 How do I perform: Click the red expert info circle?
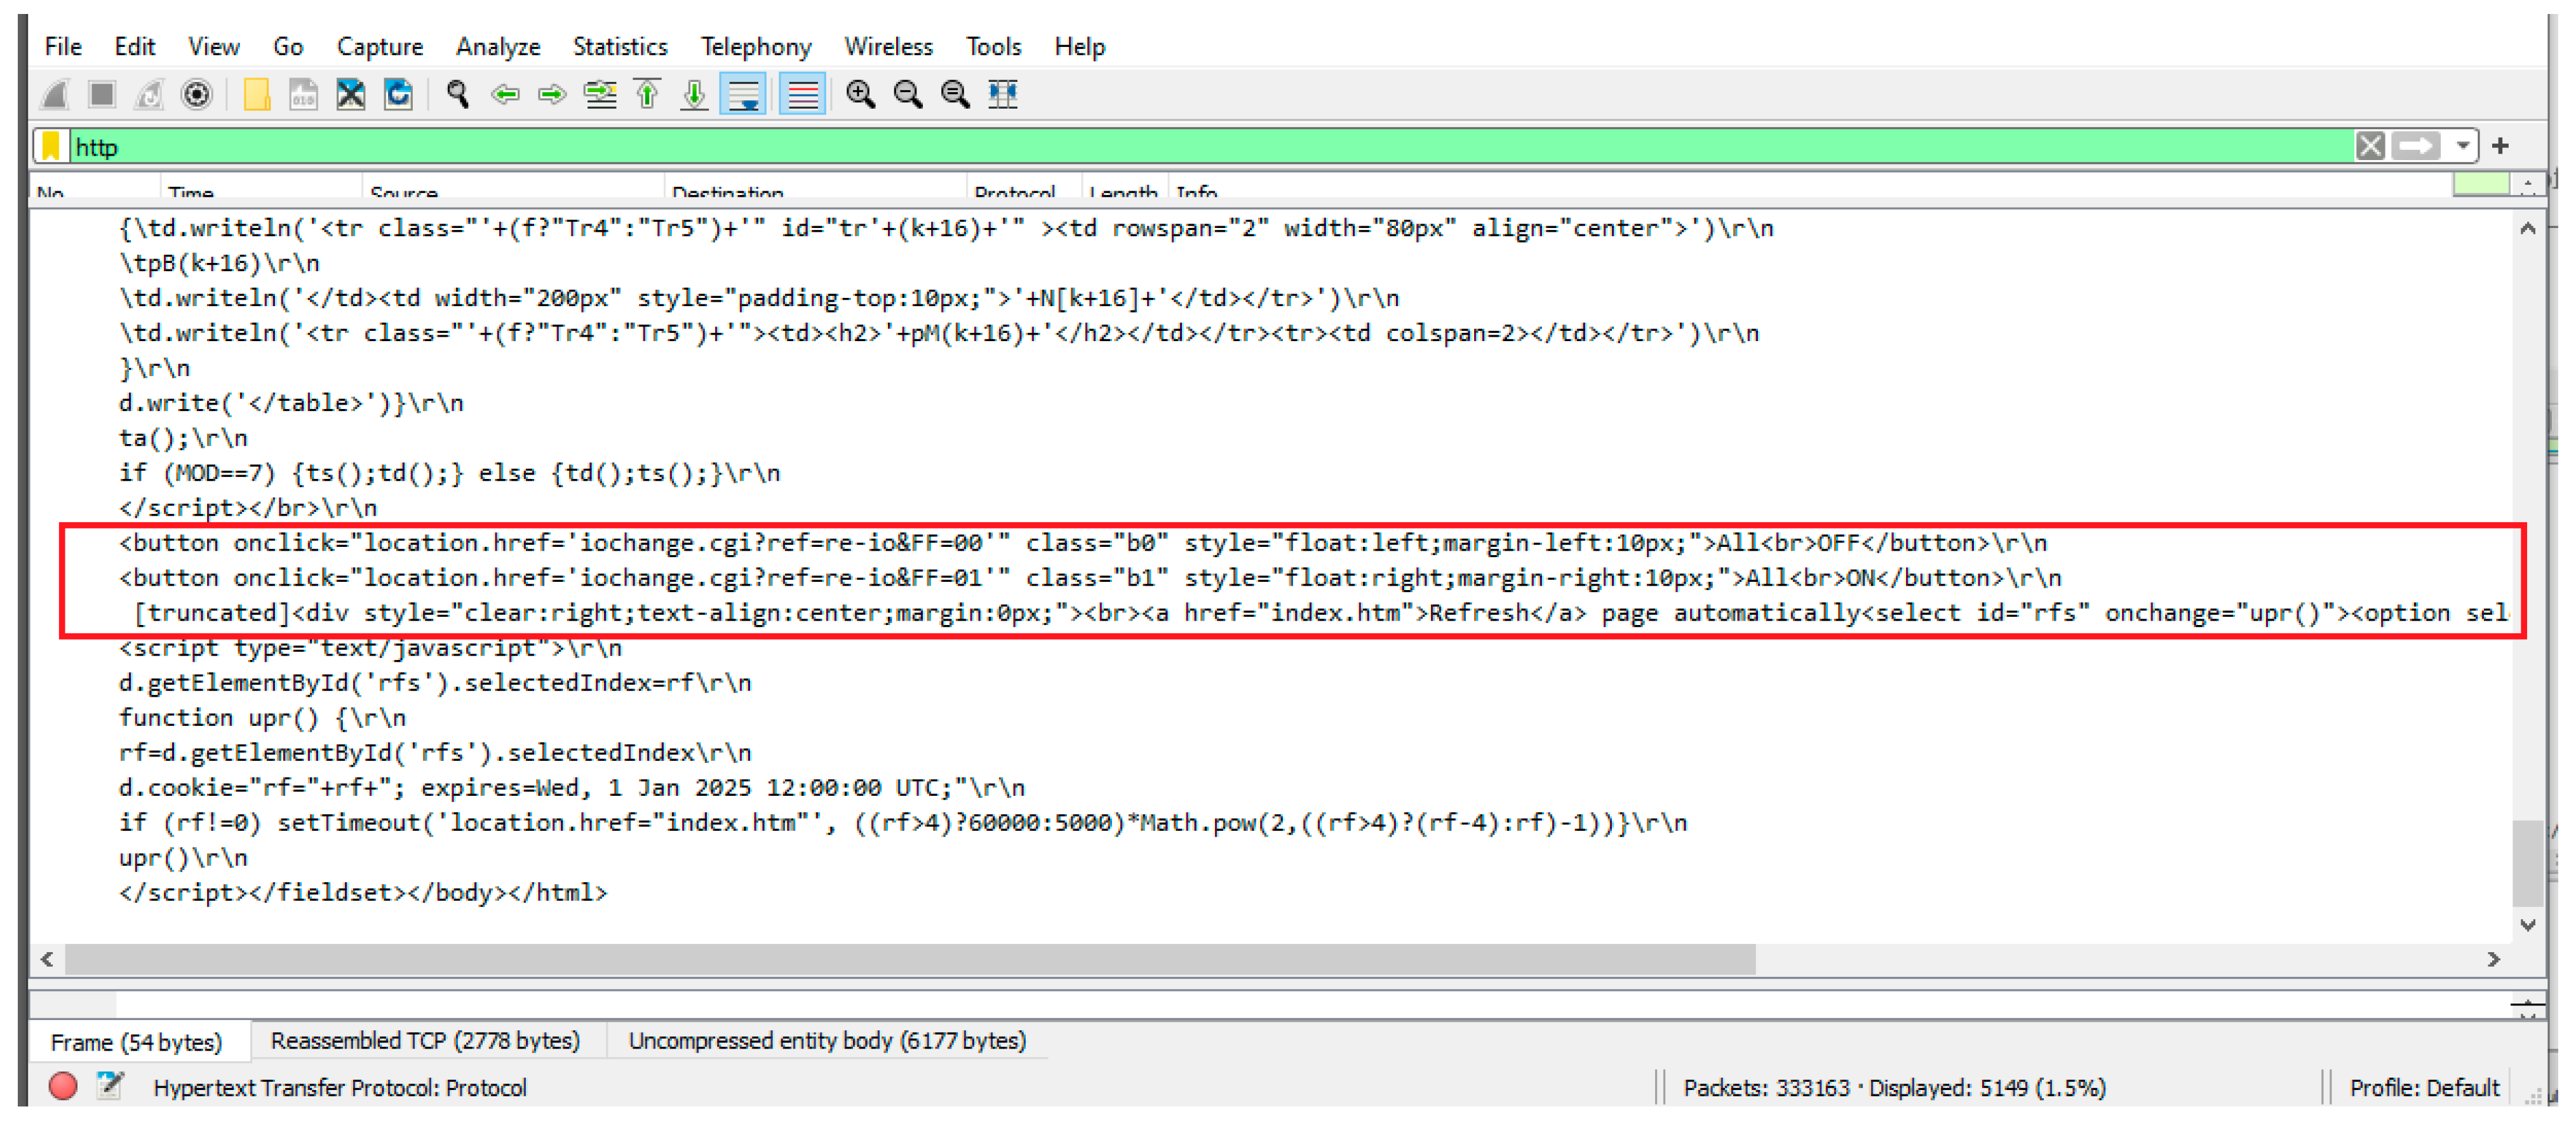tap(63, 1086)
